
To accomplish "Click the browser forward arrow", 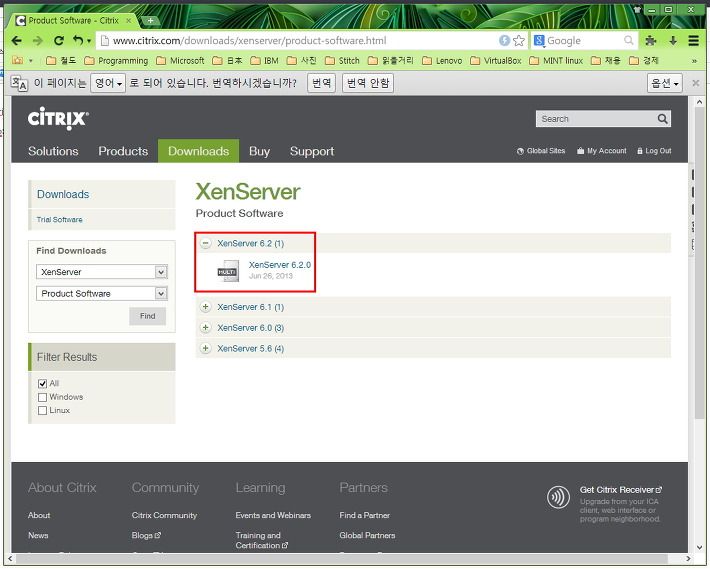I will 38,41.
